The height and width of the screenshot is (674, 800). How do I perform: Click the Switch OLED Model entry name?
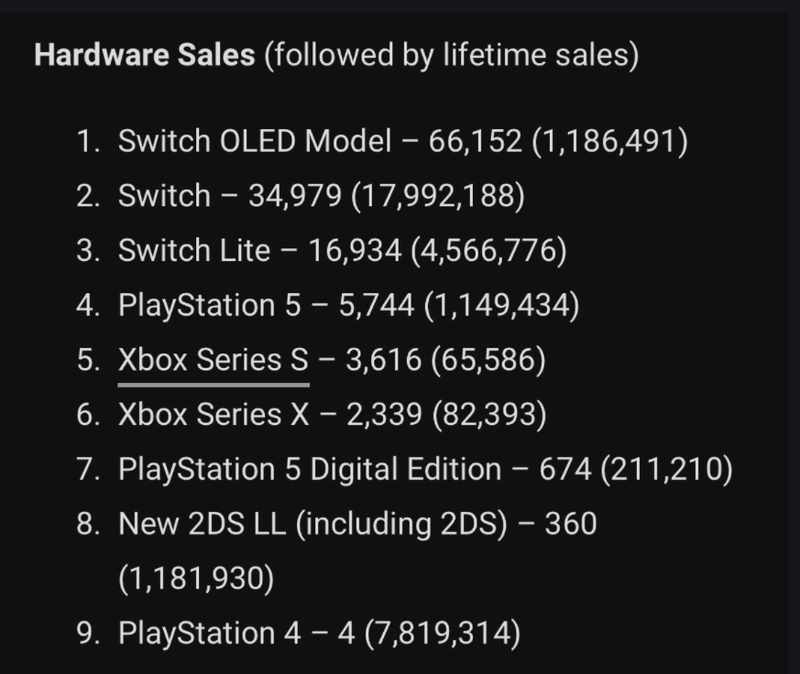[x=254, y=142]
